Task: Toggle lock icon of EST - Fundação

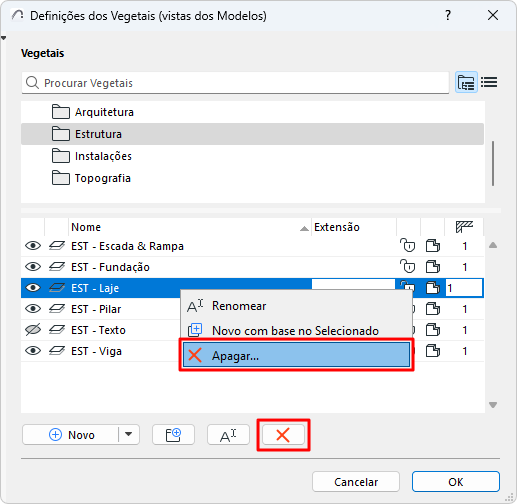Action: point(408,267)
